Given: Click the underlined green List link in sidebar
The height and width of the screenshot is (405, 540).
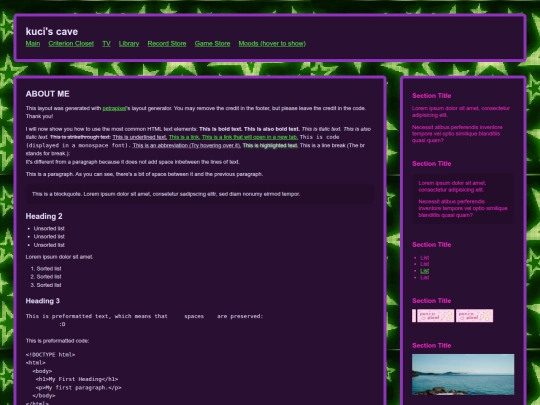Looking at the screenshot, I should tap(425, 271).
